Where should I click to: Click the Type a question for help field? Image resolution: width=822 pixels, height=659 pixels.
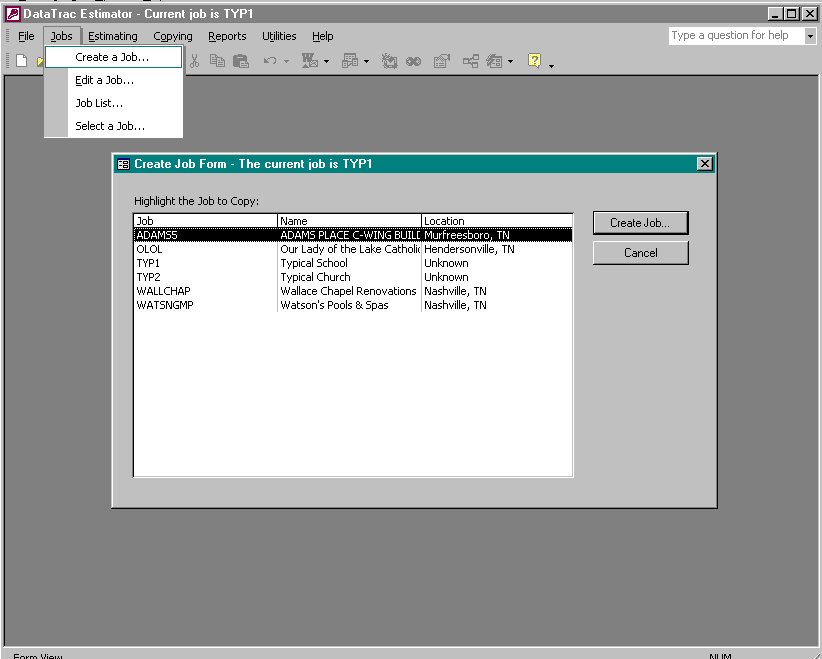tap(736, 36)
